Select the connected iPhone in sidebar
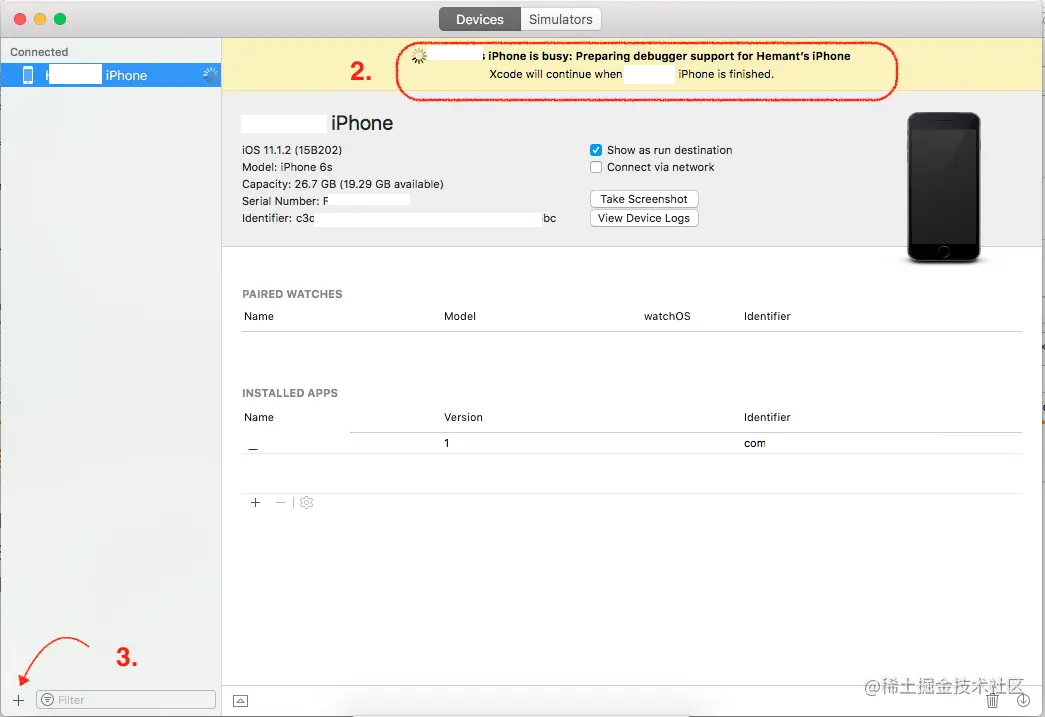The height and width of the screenshot is (717, 1045). click(111, 75)
